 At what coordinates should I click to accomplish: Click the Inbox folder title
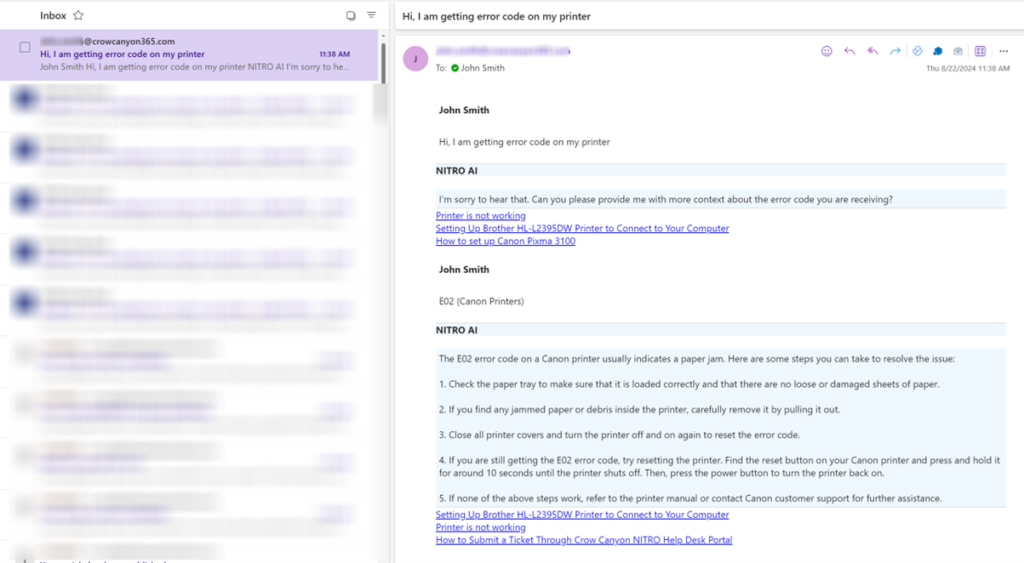pos(53,15)
